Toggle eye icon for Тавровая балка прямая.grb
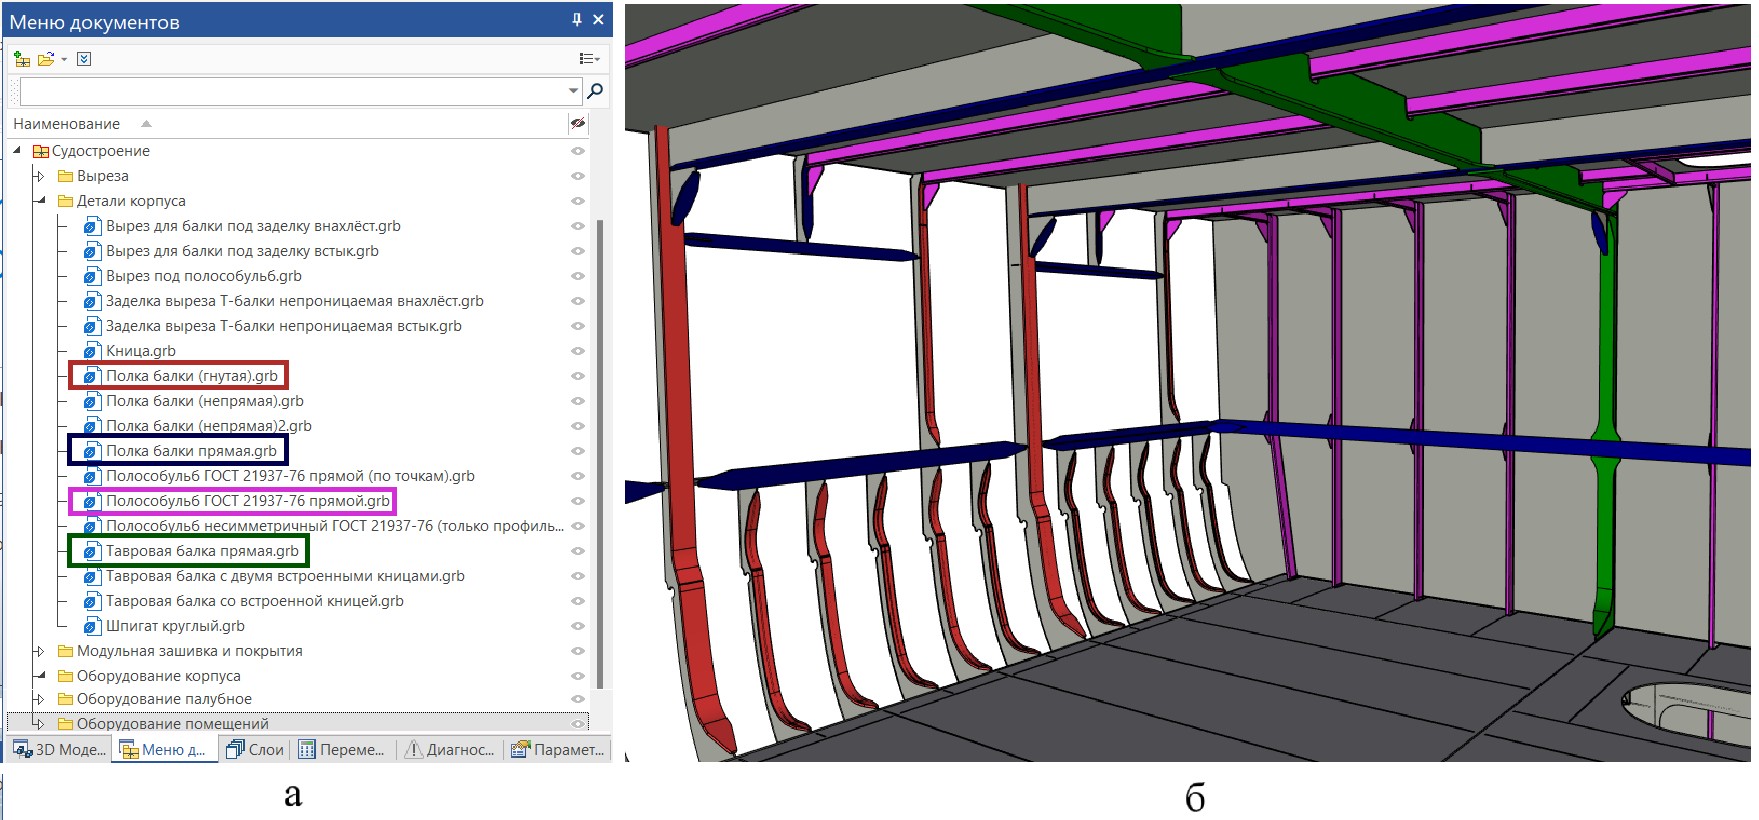Screen dimensions: 1759x820 [x=578, y=551]
